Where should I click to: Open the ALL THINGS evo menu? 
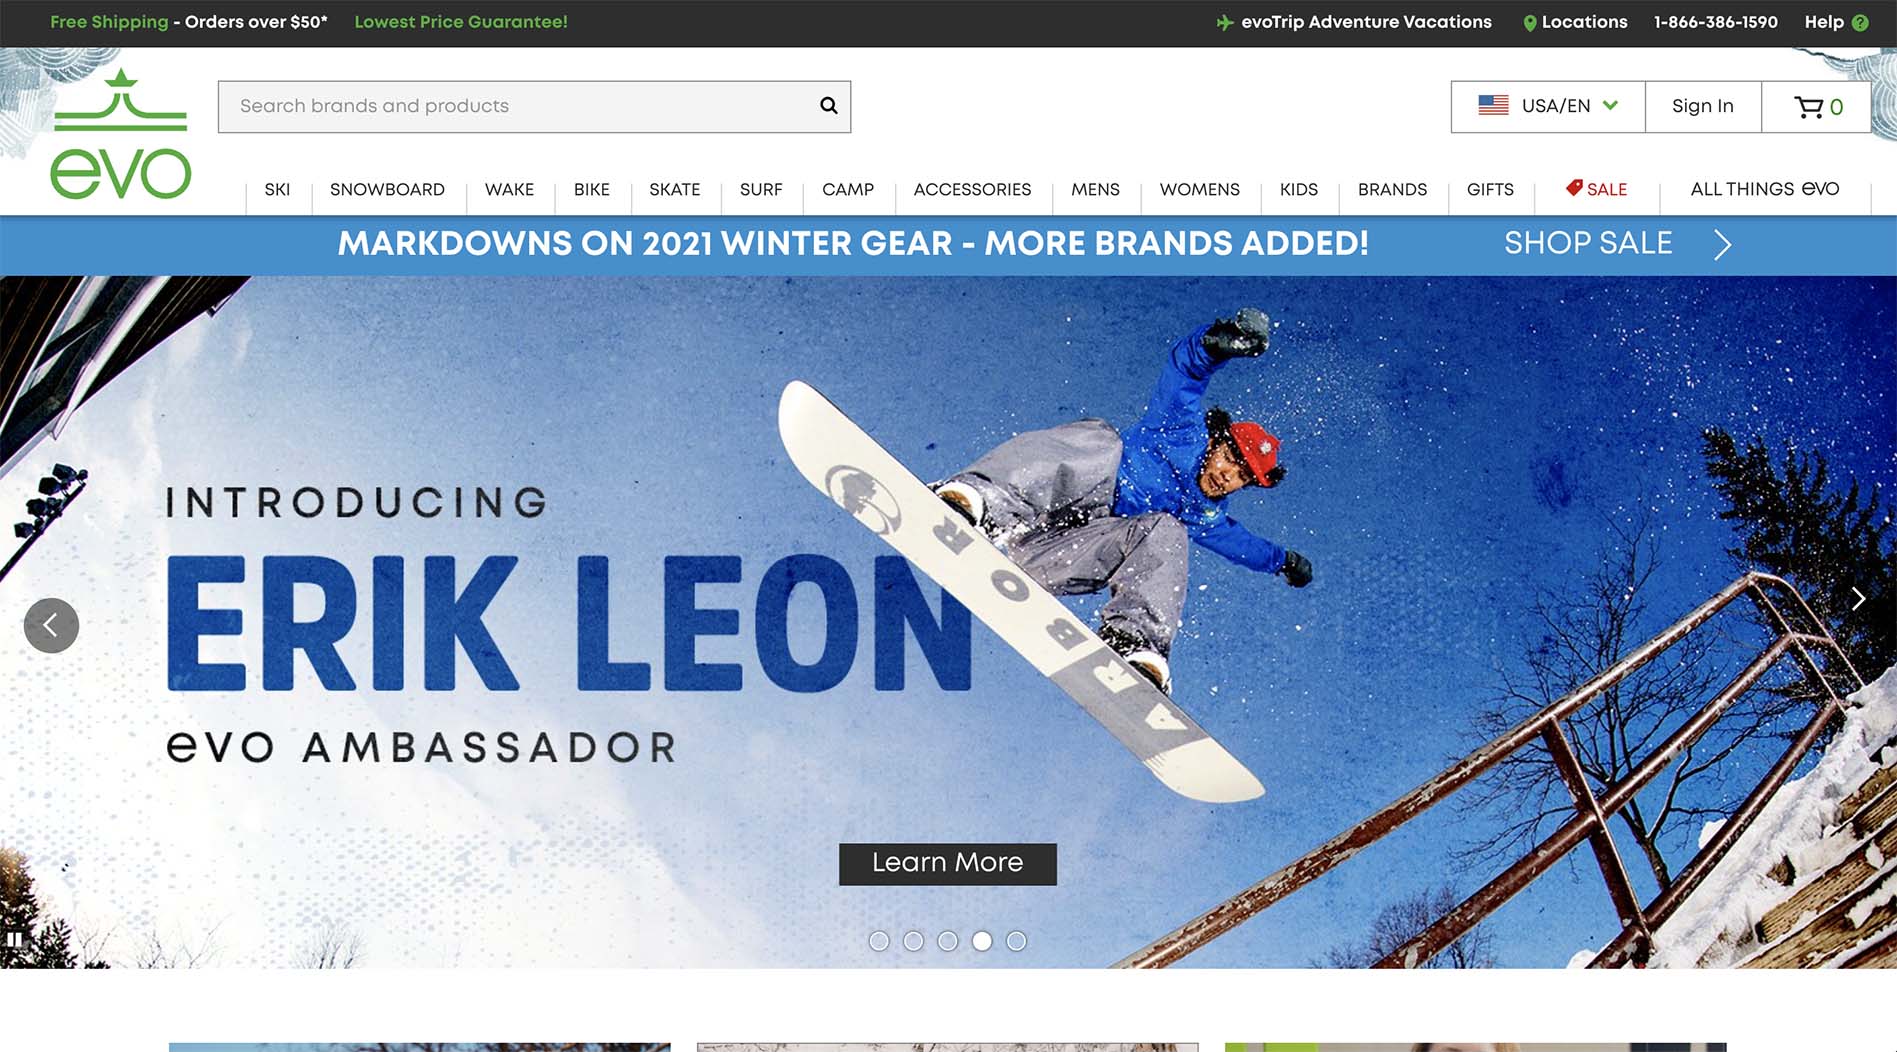click(1764, 189)
